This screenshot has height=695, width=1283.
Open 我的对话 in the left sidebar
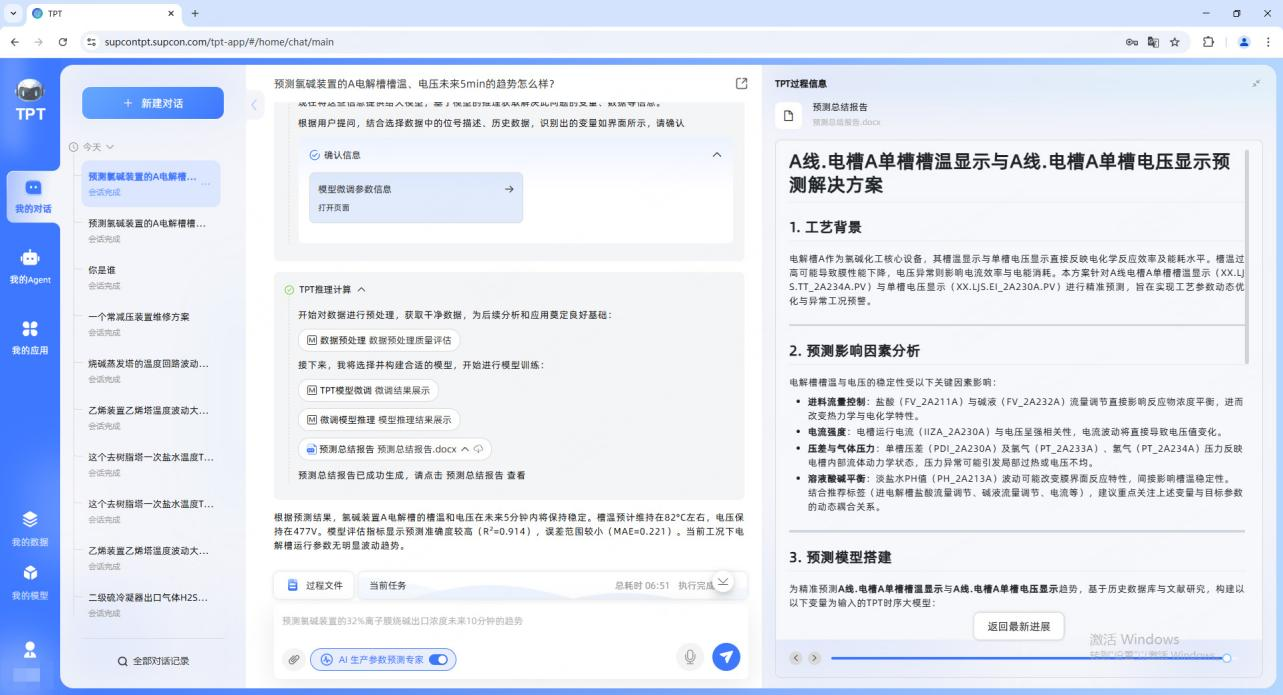pos(32,195)
